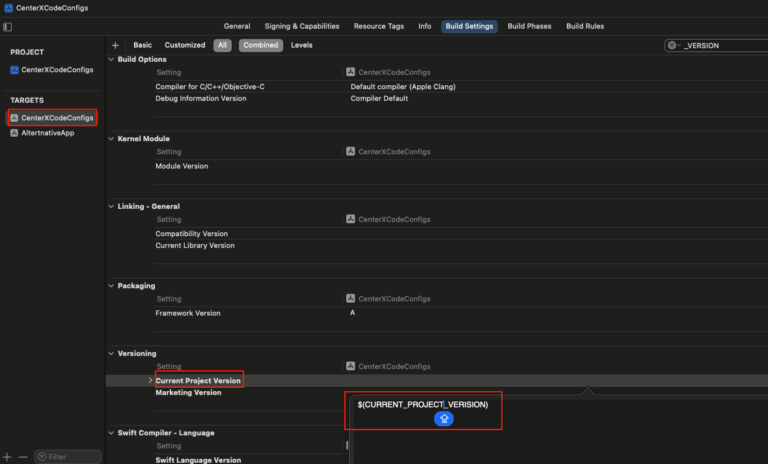
Task: Collapse the Versioning section
Action: pyautogui.click(x=111, y=353)
